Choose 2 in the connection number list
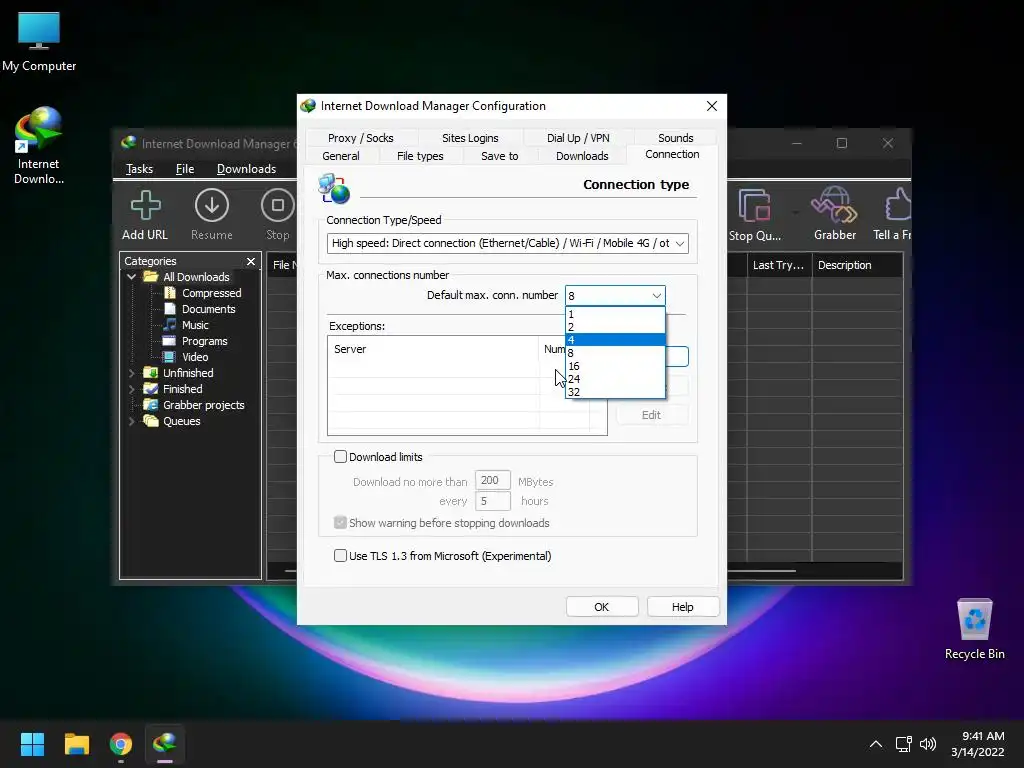Viewport: 1024px width, 768px height. coord(615,327)
